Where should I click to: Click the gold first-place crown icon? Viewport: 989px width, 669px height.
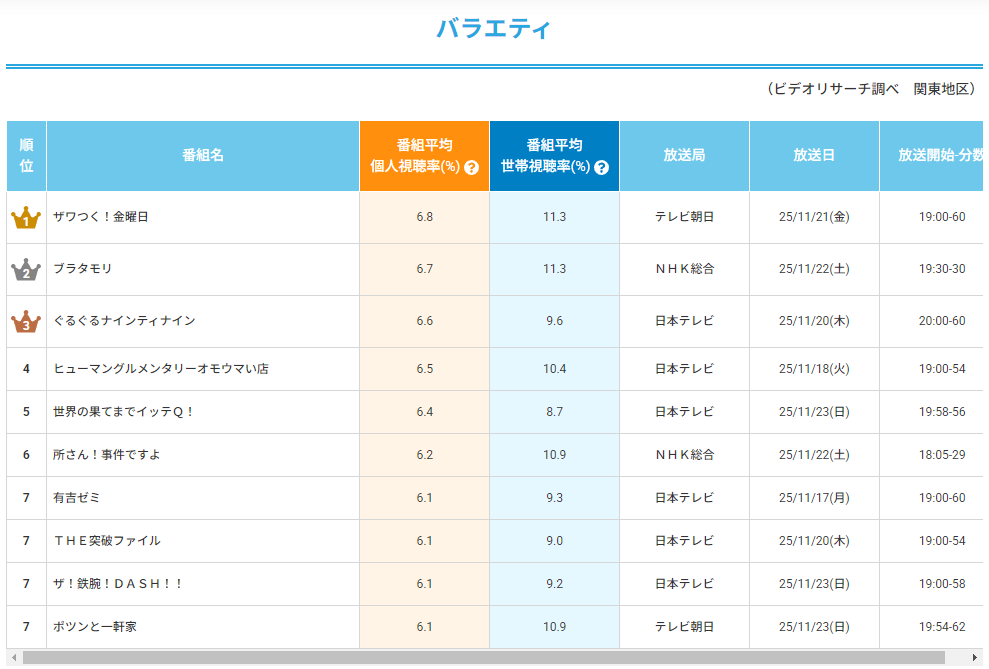tap(26, 218)
